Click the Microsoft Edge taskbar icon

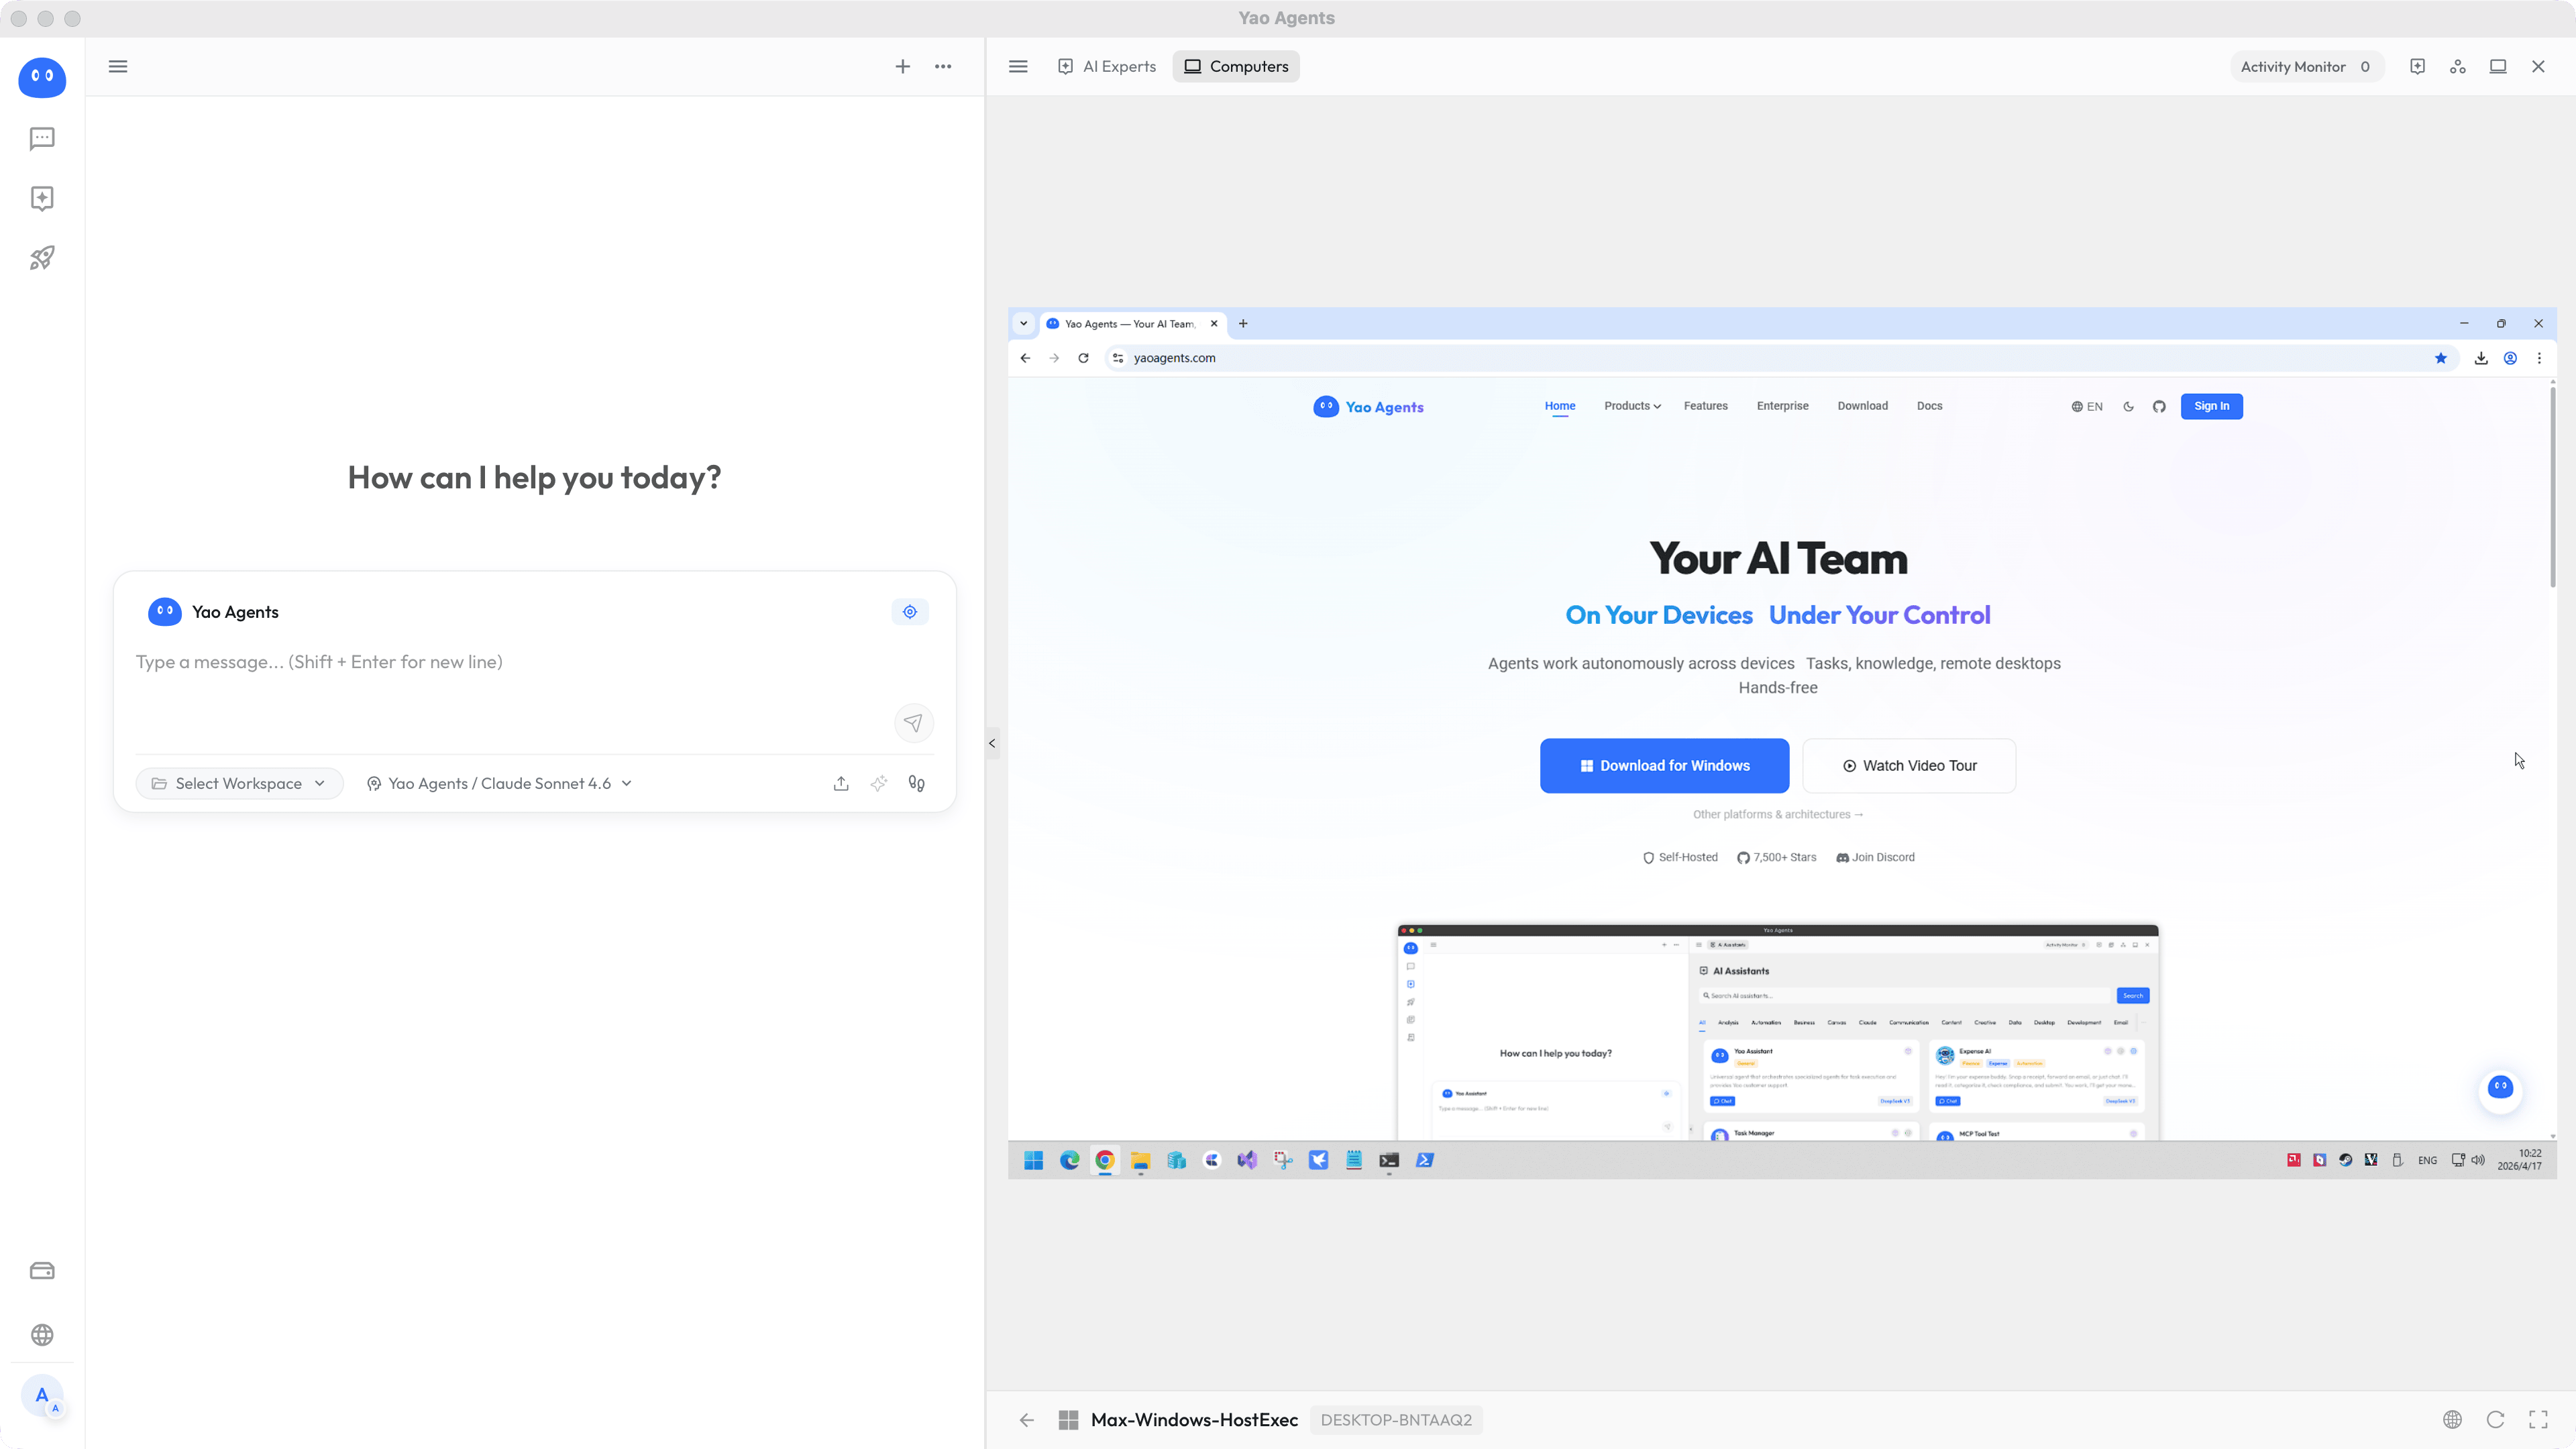pyautogui.click(x=1069, y=1160)
